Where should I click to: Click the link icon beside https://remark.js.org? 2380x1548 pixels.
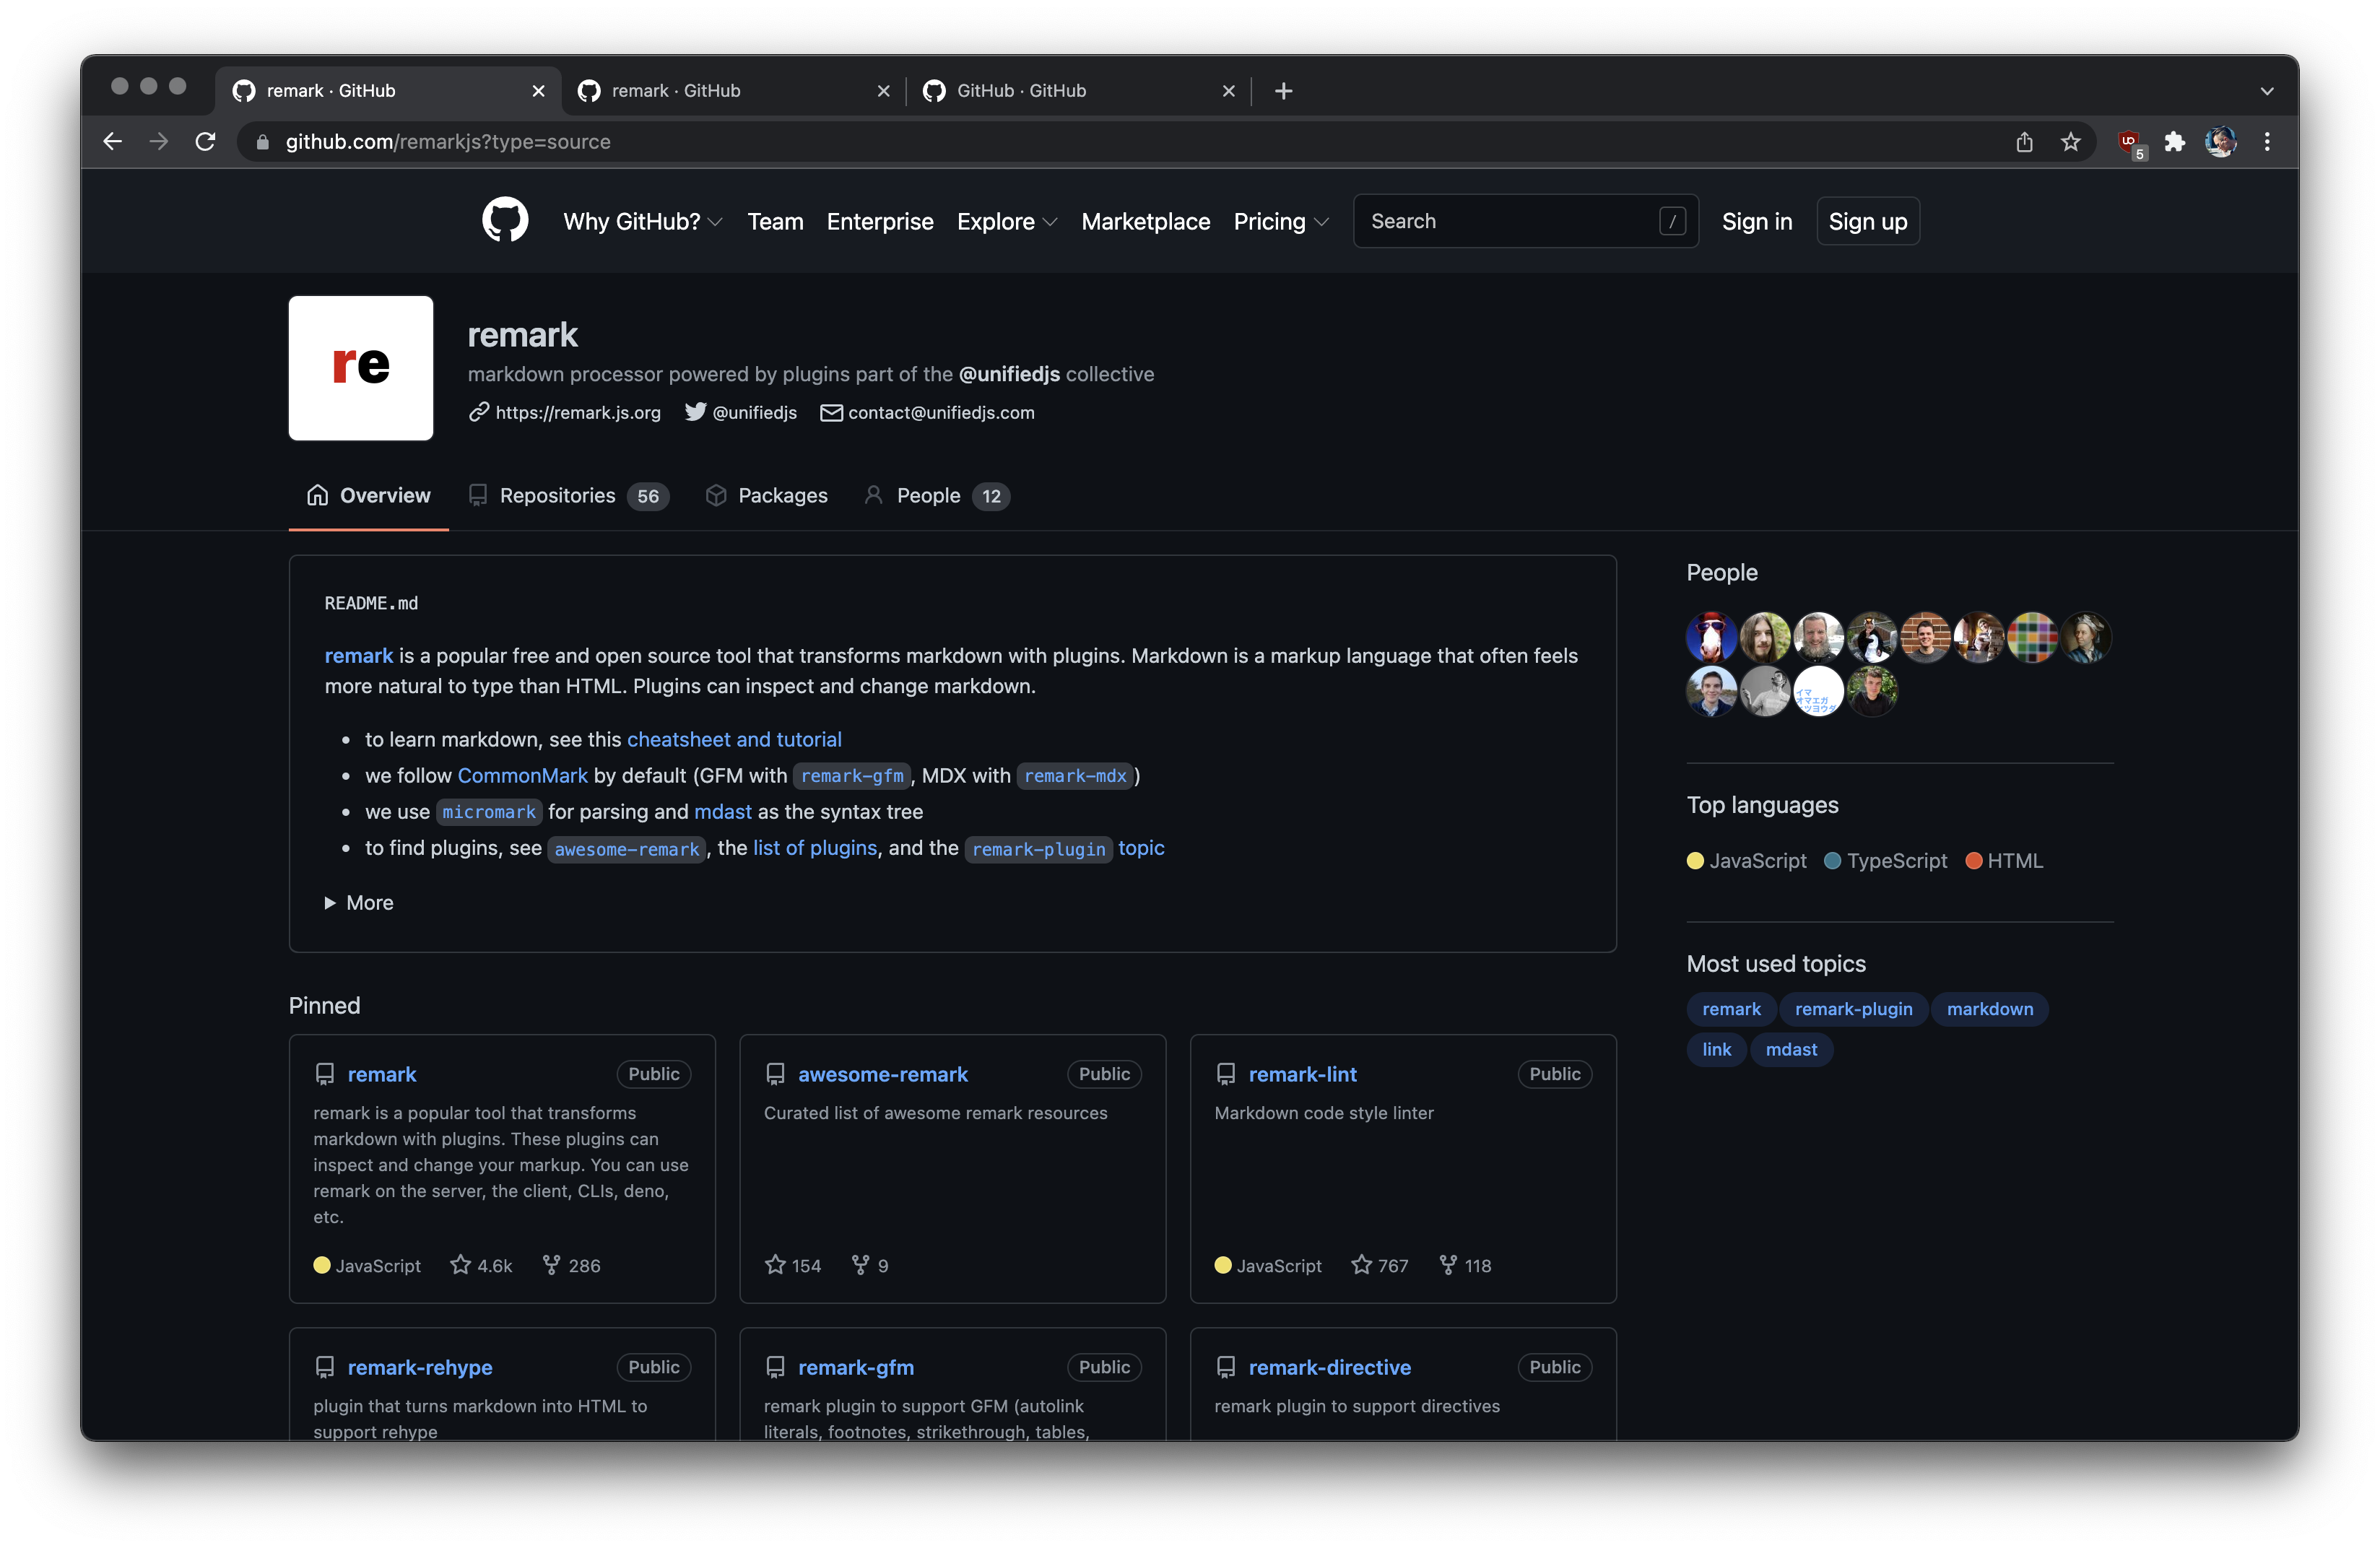coord(479,412)
